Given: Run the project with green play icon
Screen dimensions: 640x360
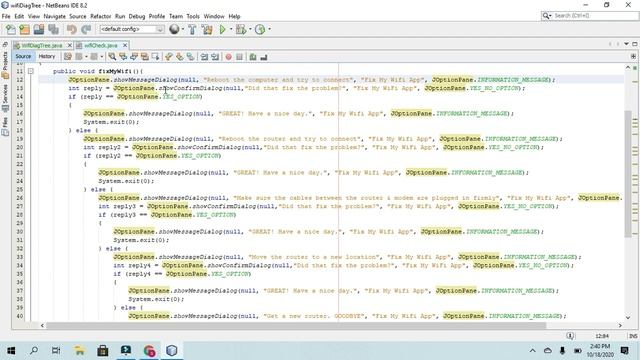Looking at the screenshot, I should point(222,29).
